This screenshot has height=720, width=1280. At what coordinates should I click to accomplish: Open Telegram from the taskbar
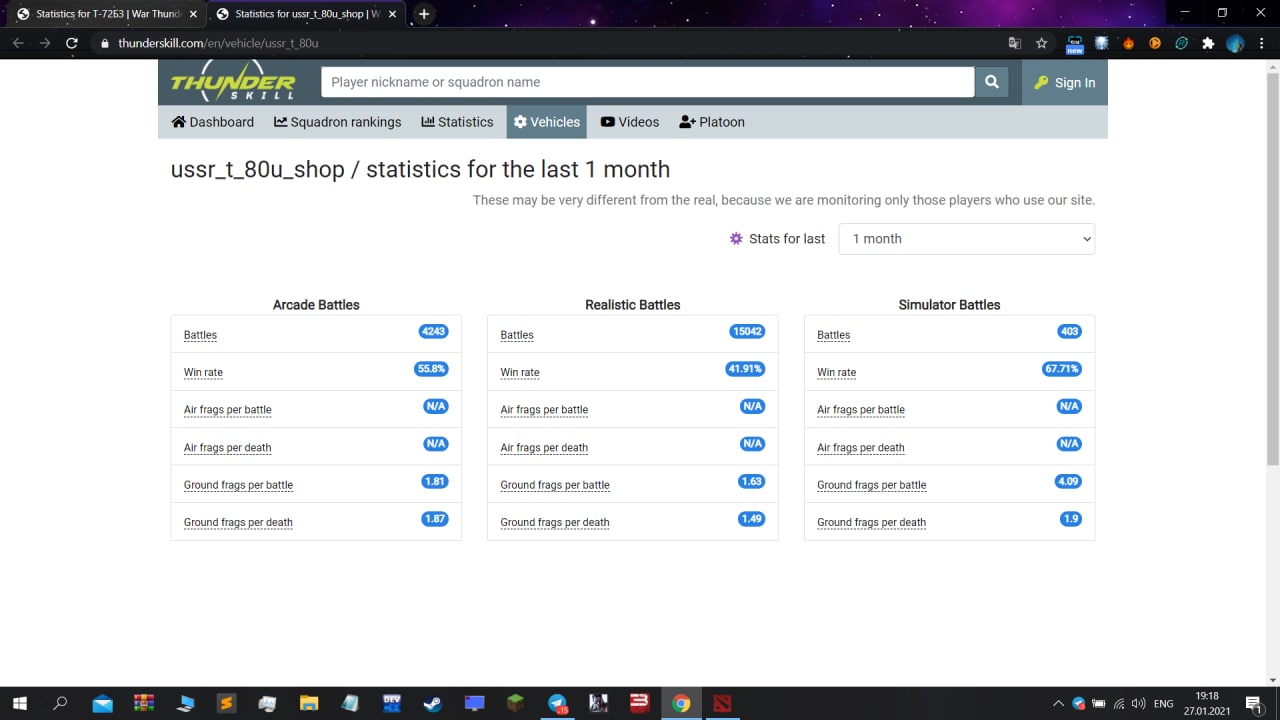[557, 703]
